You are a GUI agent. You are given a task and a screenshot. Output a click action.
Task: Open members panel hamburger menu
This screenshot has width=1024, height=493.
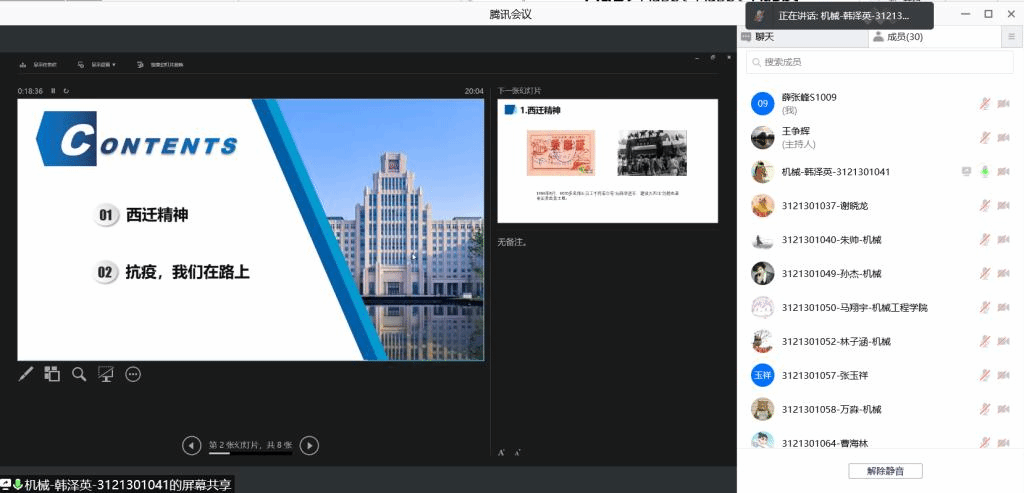pyautogui.click(x=1011, y=37)
